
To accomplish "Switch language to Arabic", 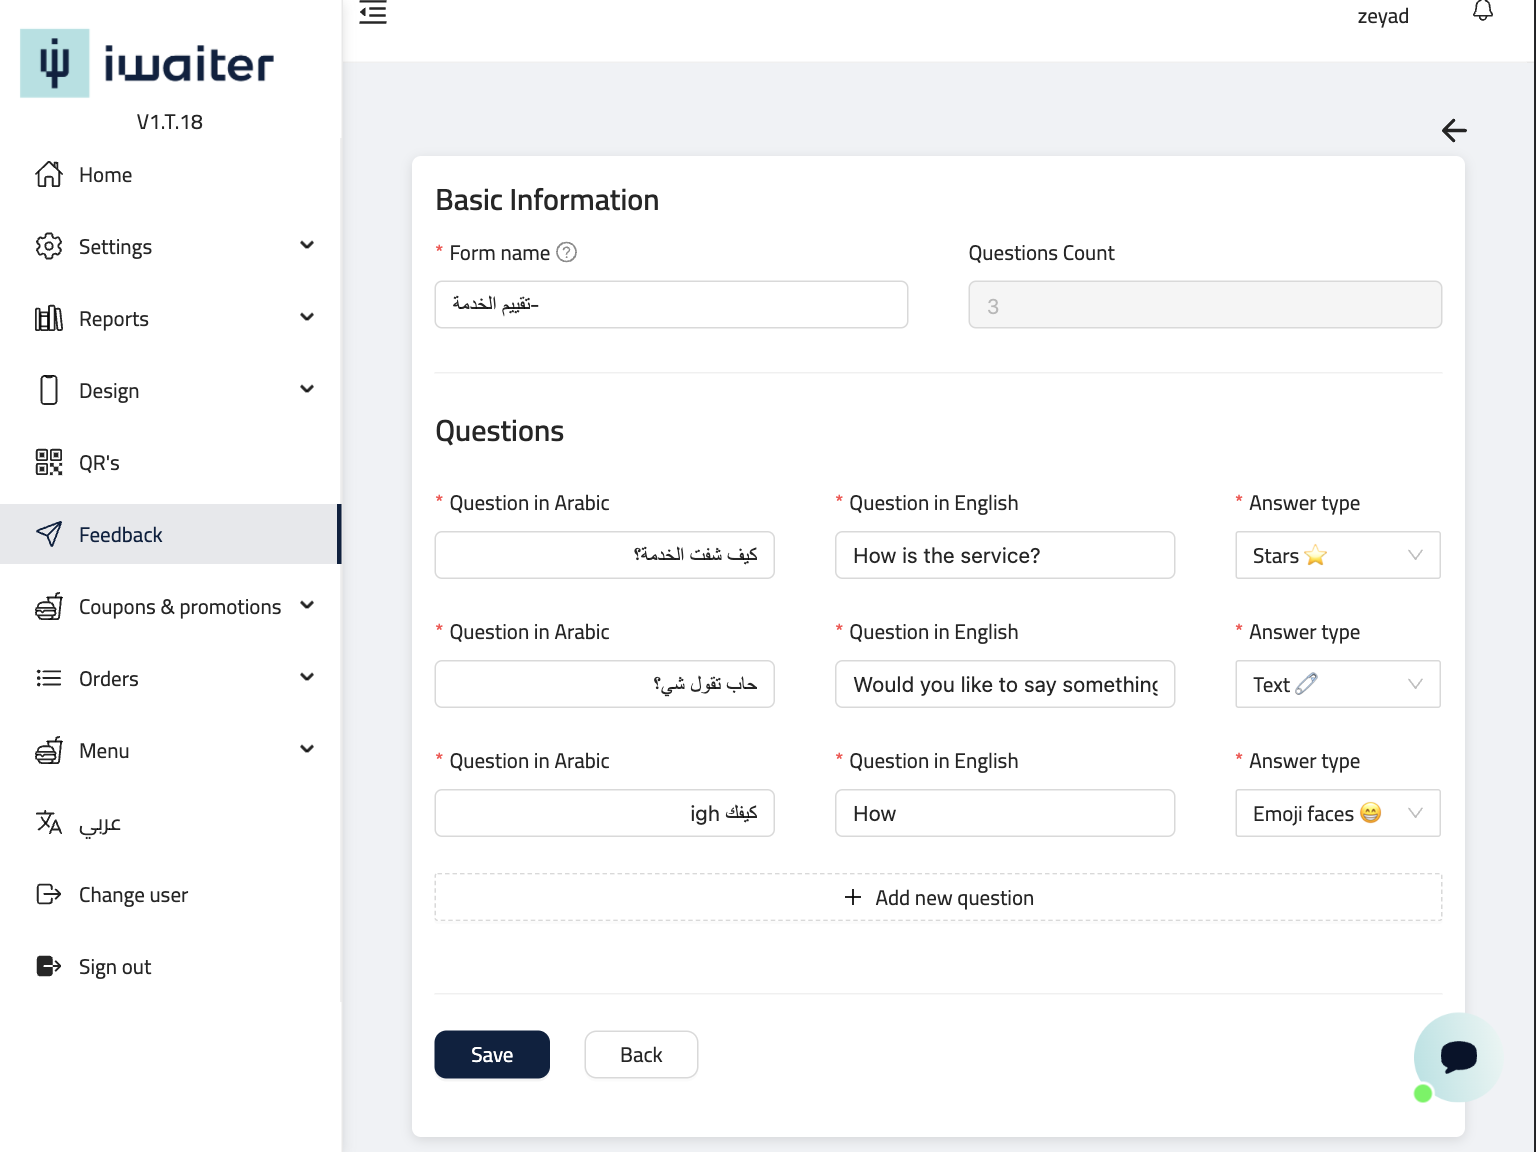I will pos(99,823).
